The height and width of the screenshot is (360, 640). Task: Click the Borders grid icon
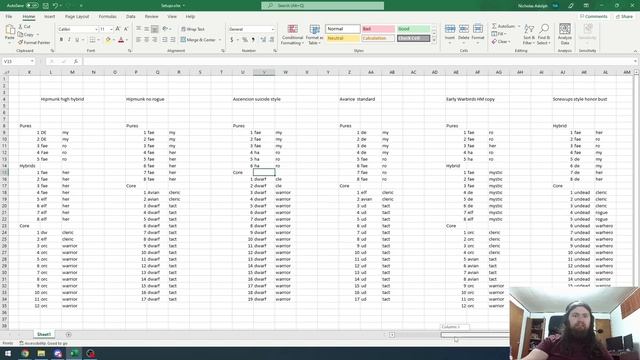[x=93, y=40]
